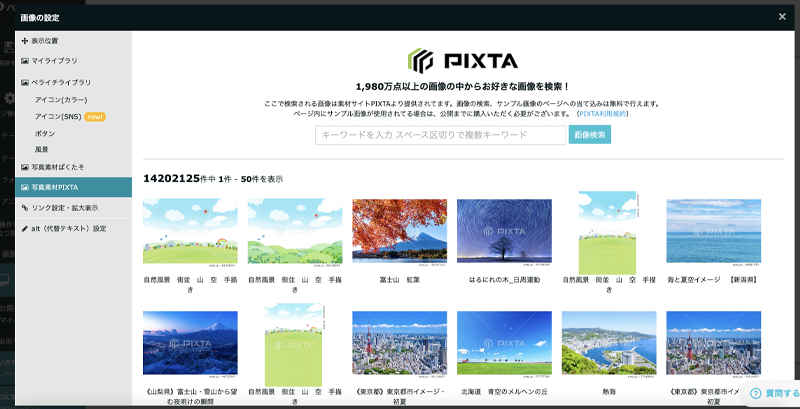Click the 画像検索 search button

point(589,135)
